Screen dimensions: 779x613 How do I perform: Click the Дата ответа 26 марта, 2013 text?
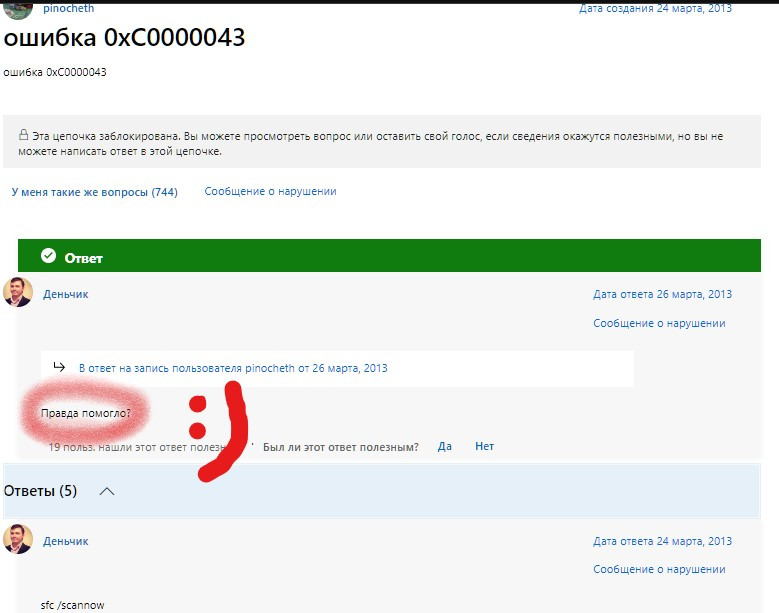(x=662, y=294)
